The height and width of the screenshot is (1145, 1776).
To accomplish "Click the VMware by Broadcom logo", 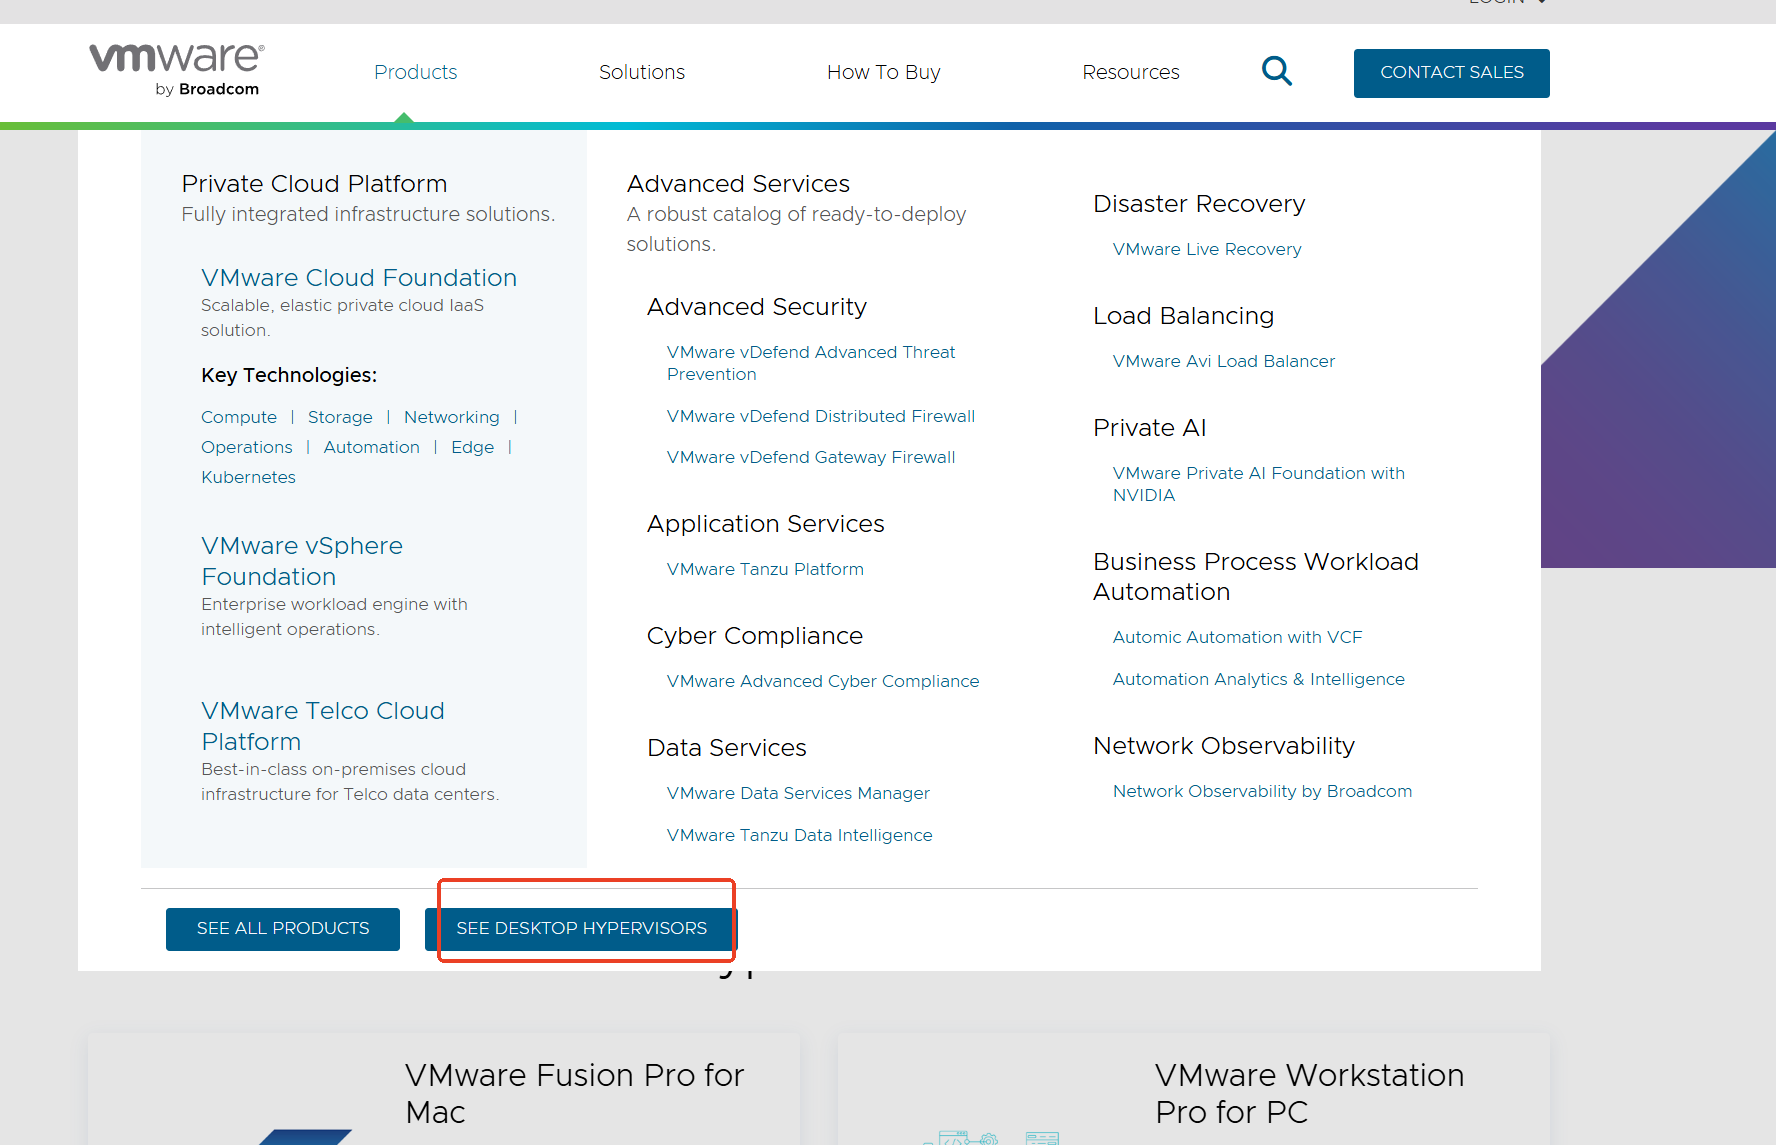I will pos(177,70).
